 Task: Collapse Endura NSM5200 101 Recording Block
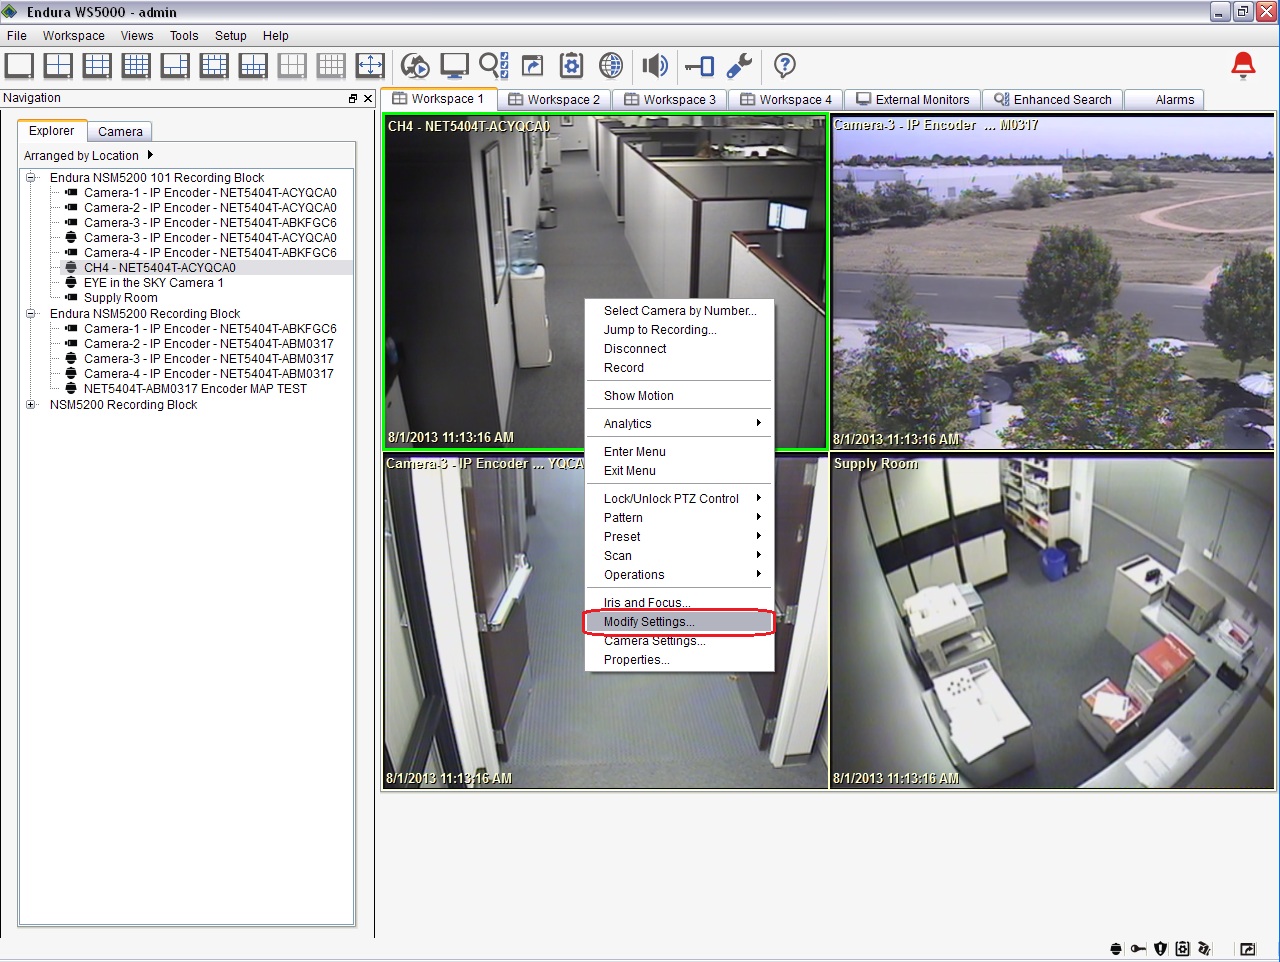tap(31, 178)
